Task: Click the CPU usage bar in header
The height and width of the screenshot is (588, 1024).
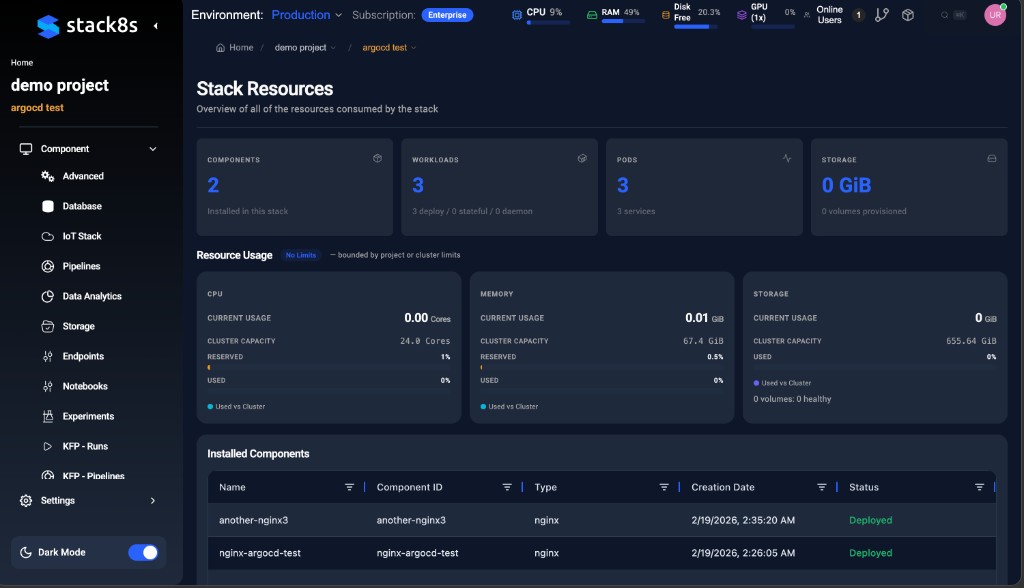Action: click(x=547, y=23)
